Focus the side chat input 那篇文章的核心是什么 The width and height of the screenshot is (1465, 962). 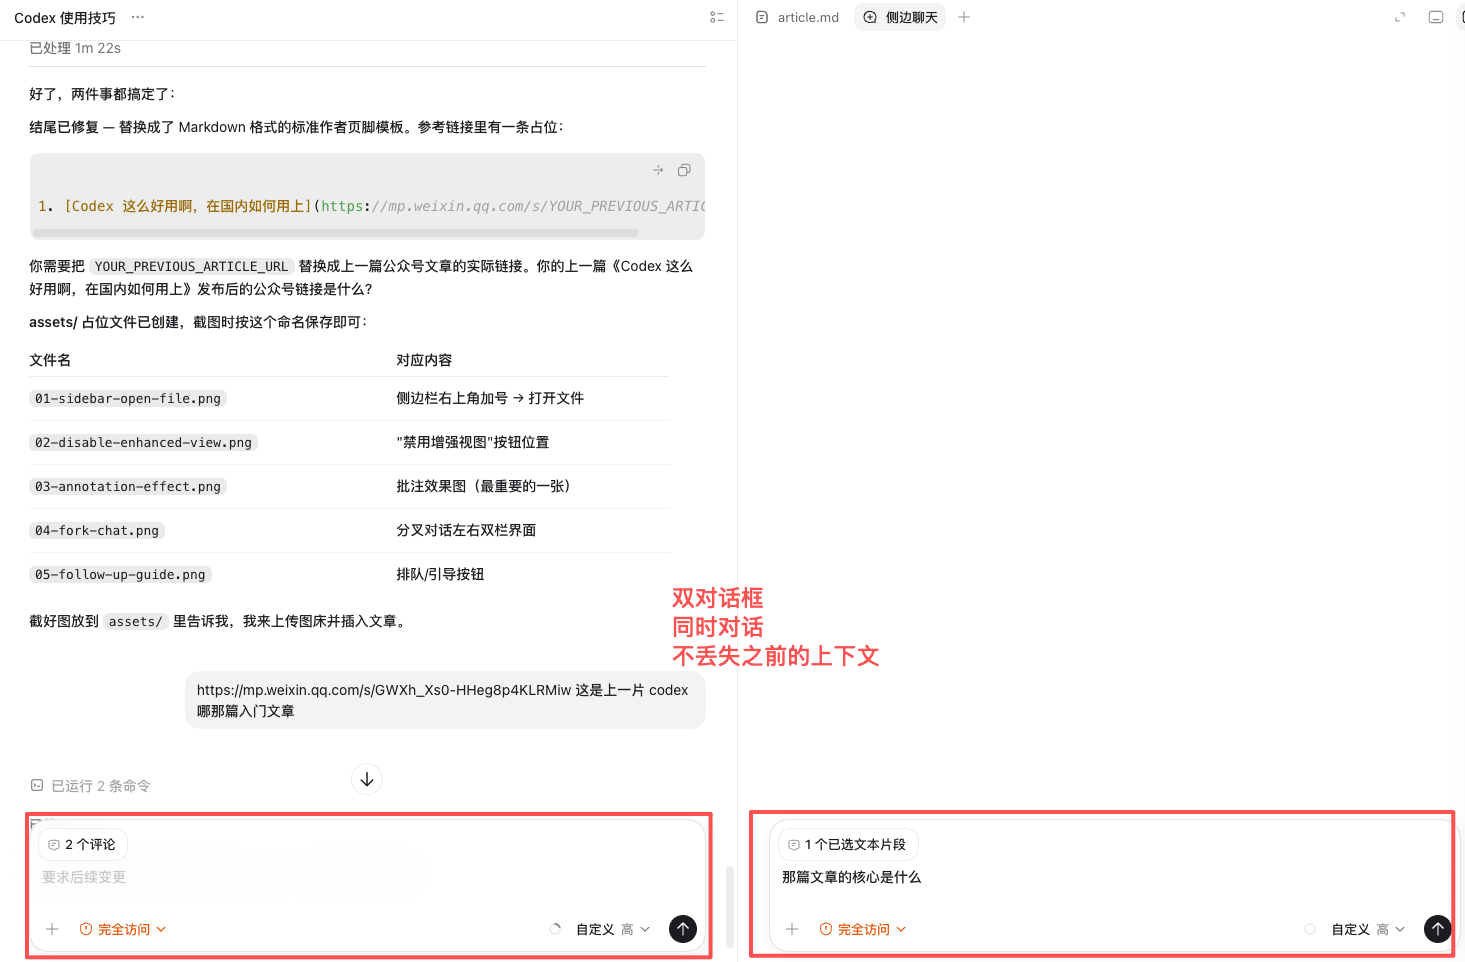(1110, 877)
